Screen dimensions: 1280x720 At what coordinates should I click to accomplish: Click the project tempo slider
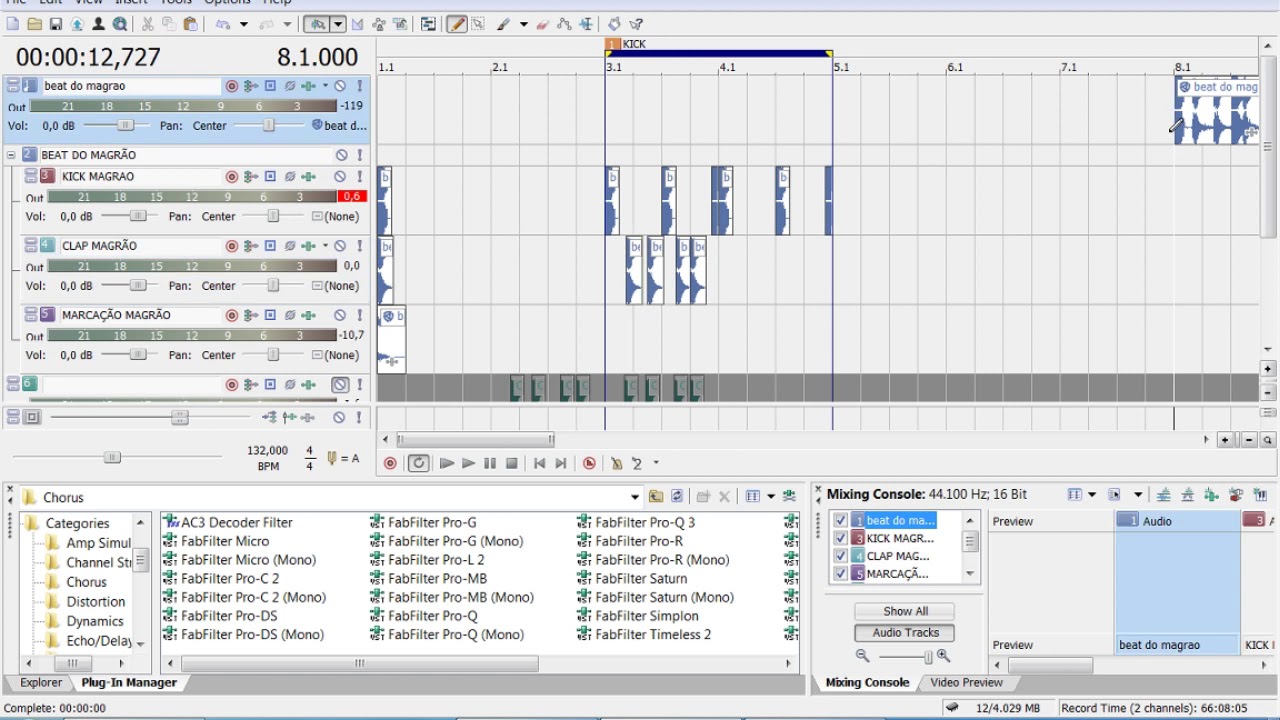112,457
